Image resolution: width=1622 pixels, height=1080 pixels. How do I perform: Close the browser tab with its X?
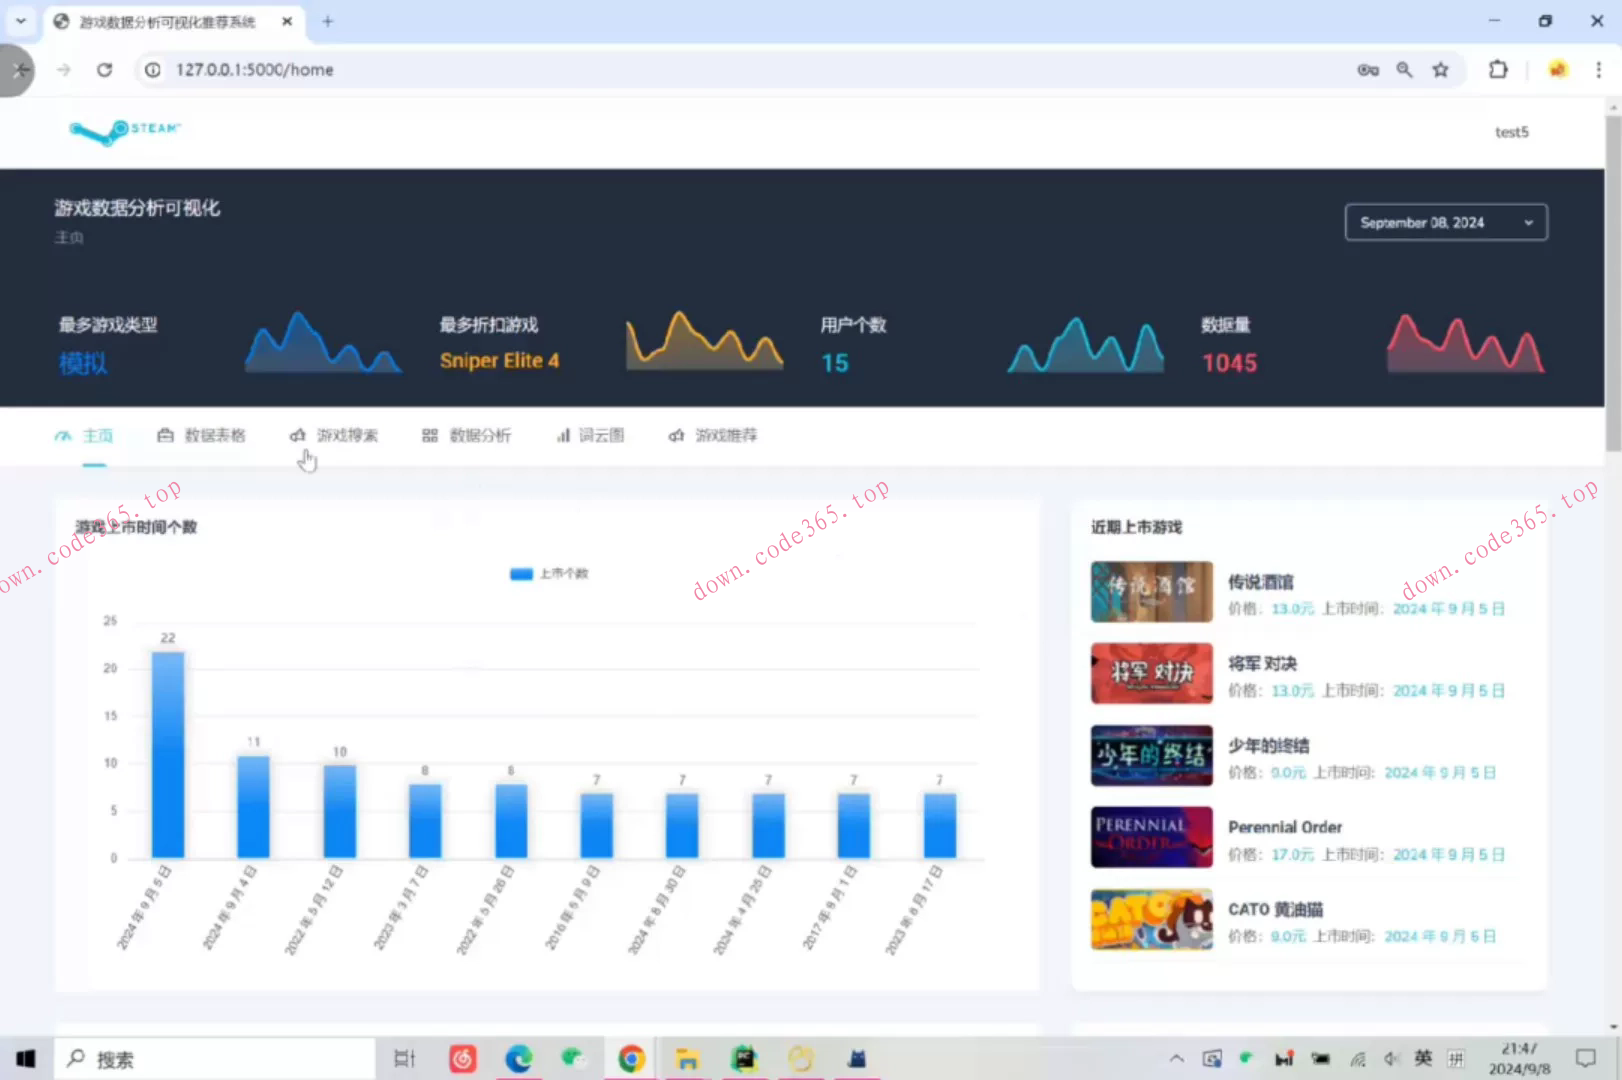287,21
